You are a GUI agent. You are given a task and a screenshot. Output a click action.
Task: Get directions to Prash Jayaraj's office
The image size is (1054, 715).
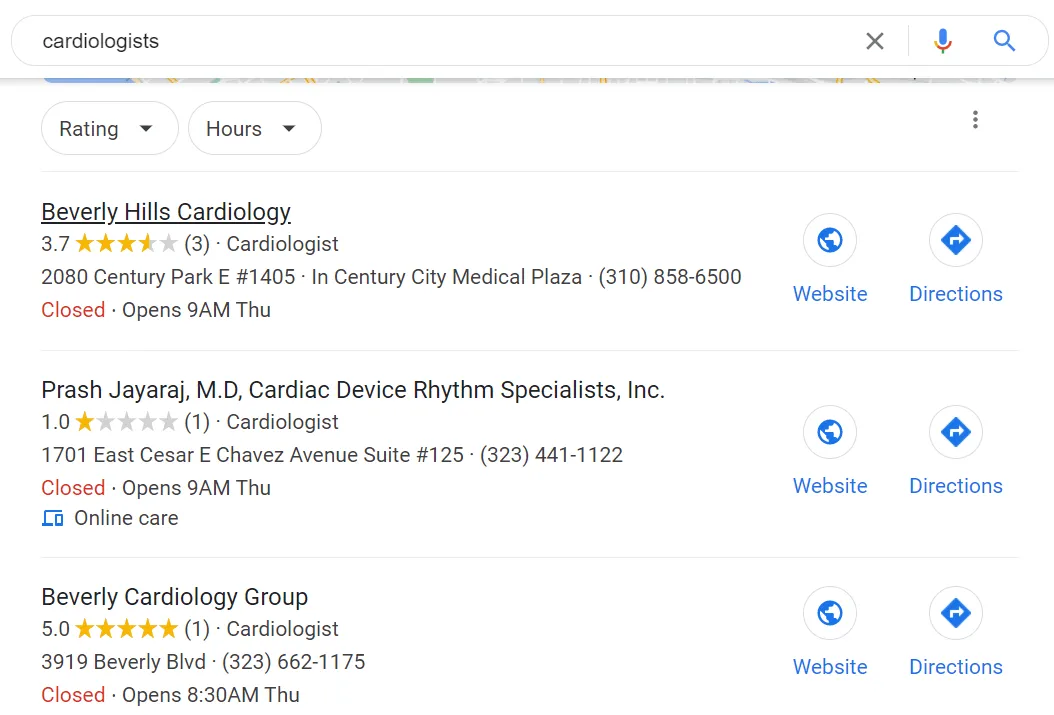click(955, 432)
